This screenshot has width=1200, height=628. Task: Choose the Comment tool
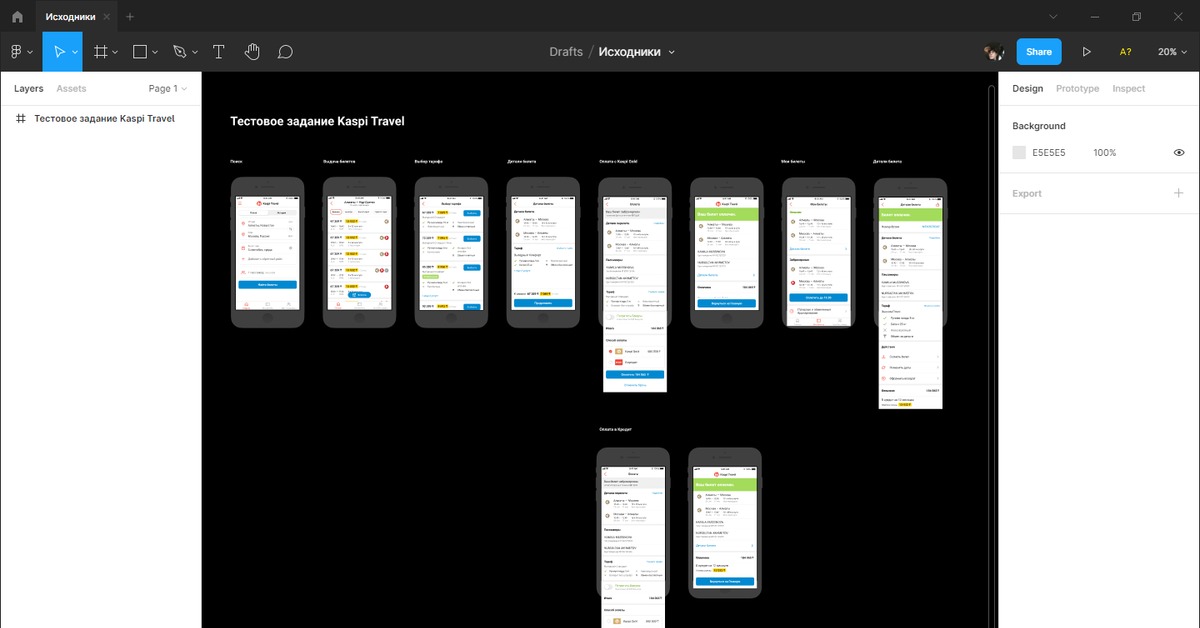285,52
